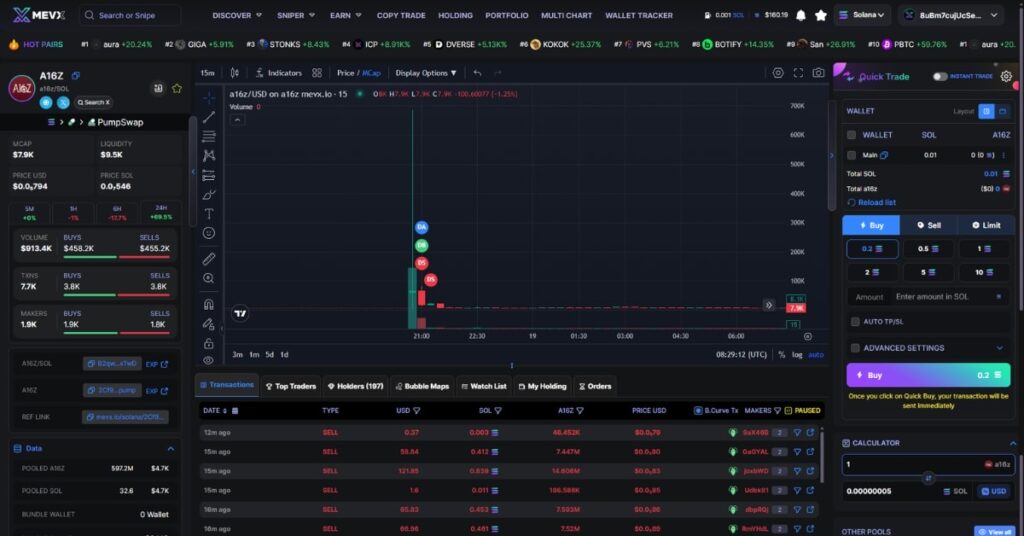Open the Solana network dropdown

tap(862, 15)
